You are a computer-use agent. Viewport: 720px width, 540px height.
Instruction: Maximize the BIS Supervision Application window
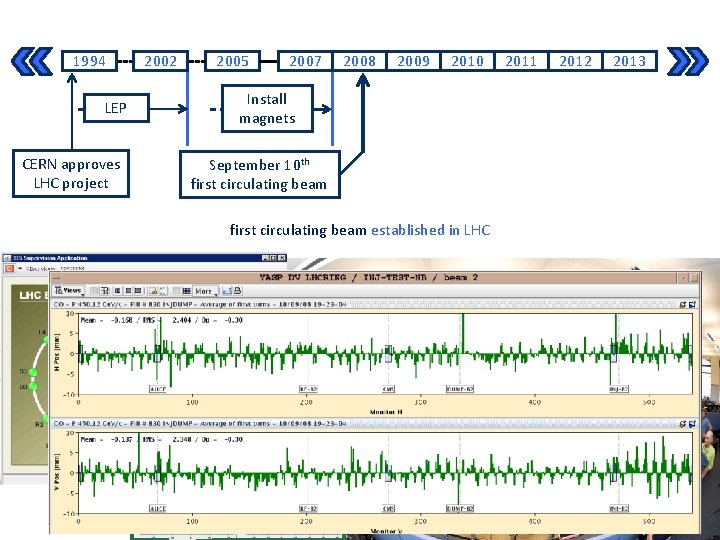(x=273, y=258)
